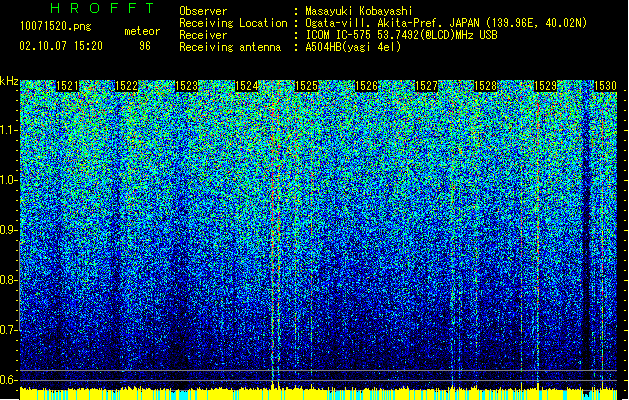Image resolution: width=629 pixels, height=400 pixels.
Task: Click the 0.8 kHz axis label
Action: pyautogui.click(x=9, y=280)
